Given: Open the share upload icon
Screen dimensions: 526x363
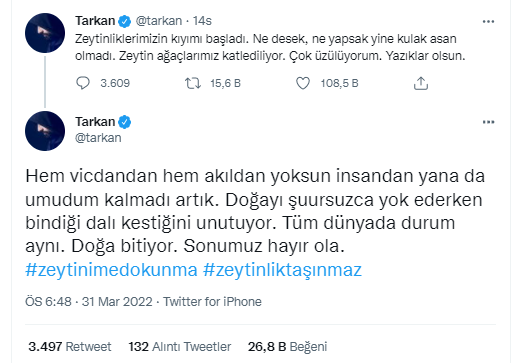Looking at the screenshot, I should (x=421, y=83).
